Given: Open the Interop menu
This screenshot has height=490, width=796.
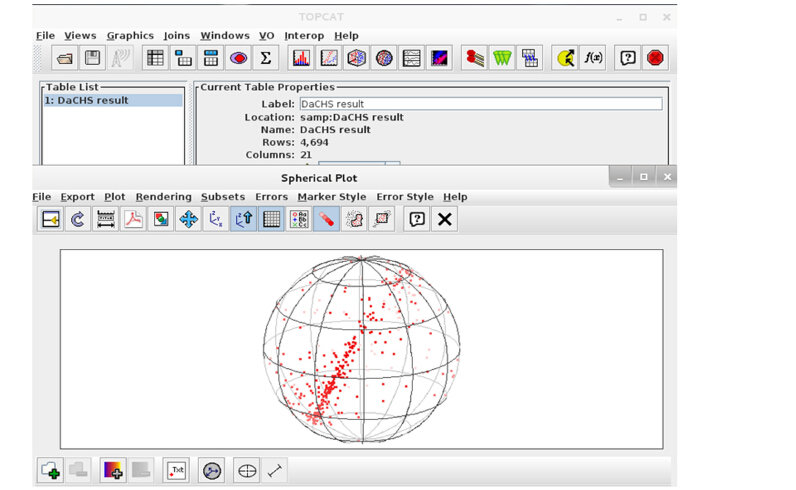Looking at the screenshot, I should click(x=304, y=36).
